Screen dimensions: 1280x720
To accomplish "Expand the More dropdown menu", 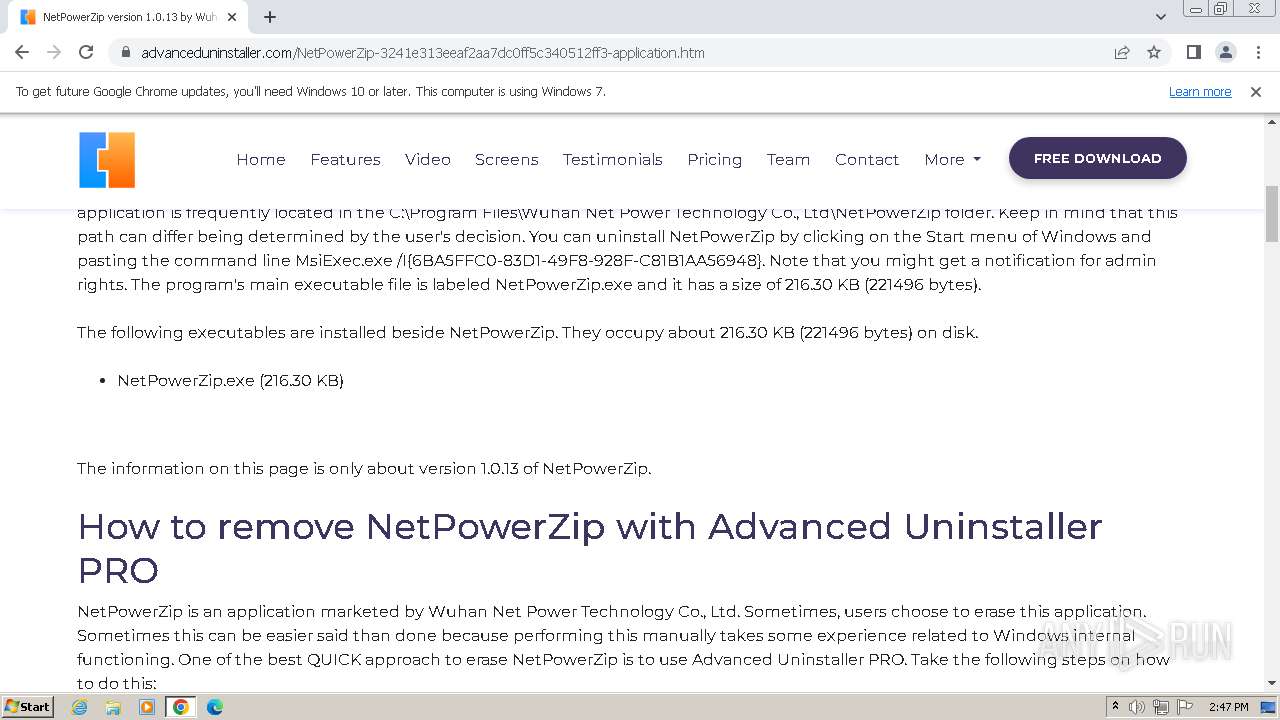I will point(952,159).
